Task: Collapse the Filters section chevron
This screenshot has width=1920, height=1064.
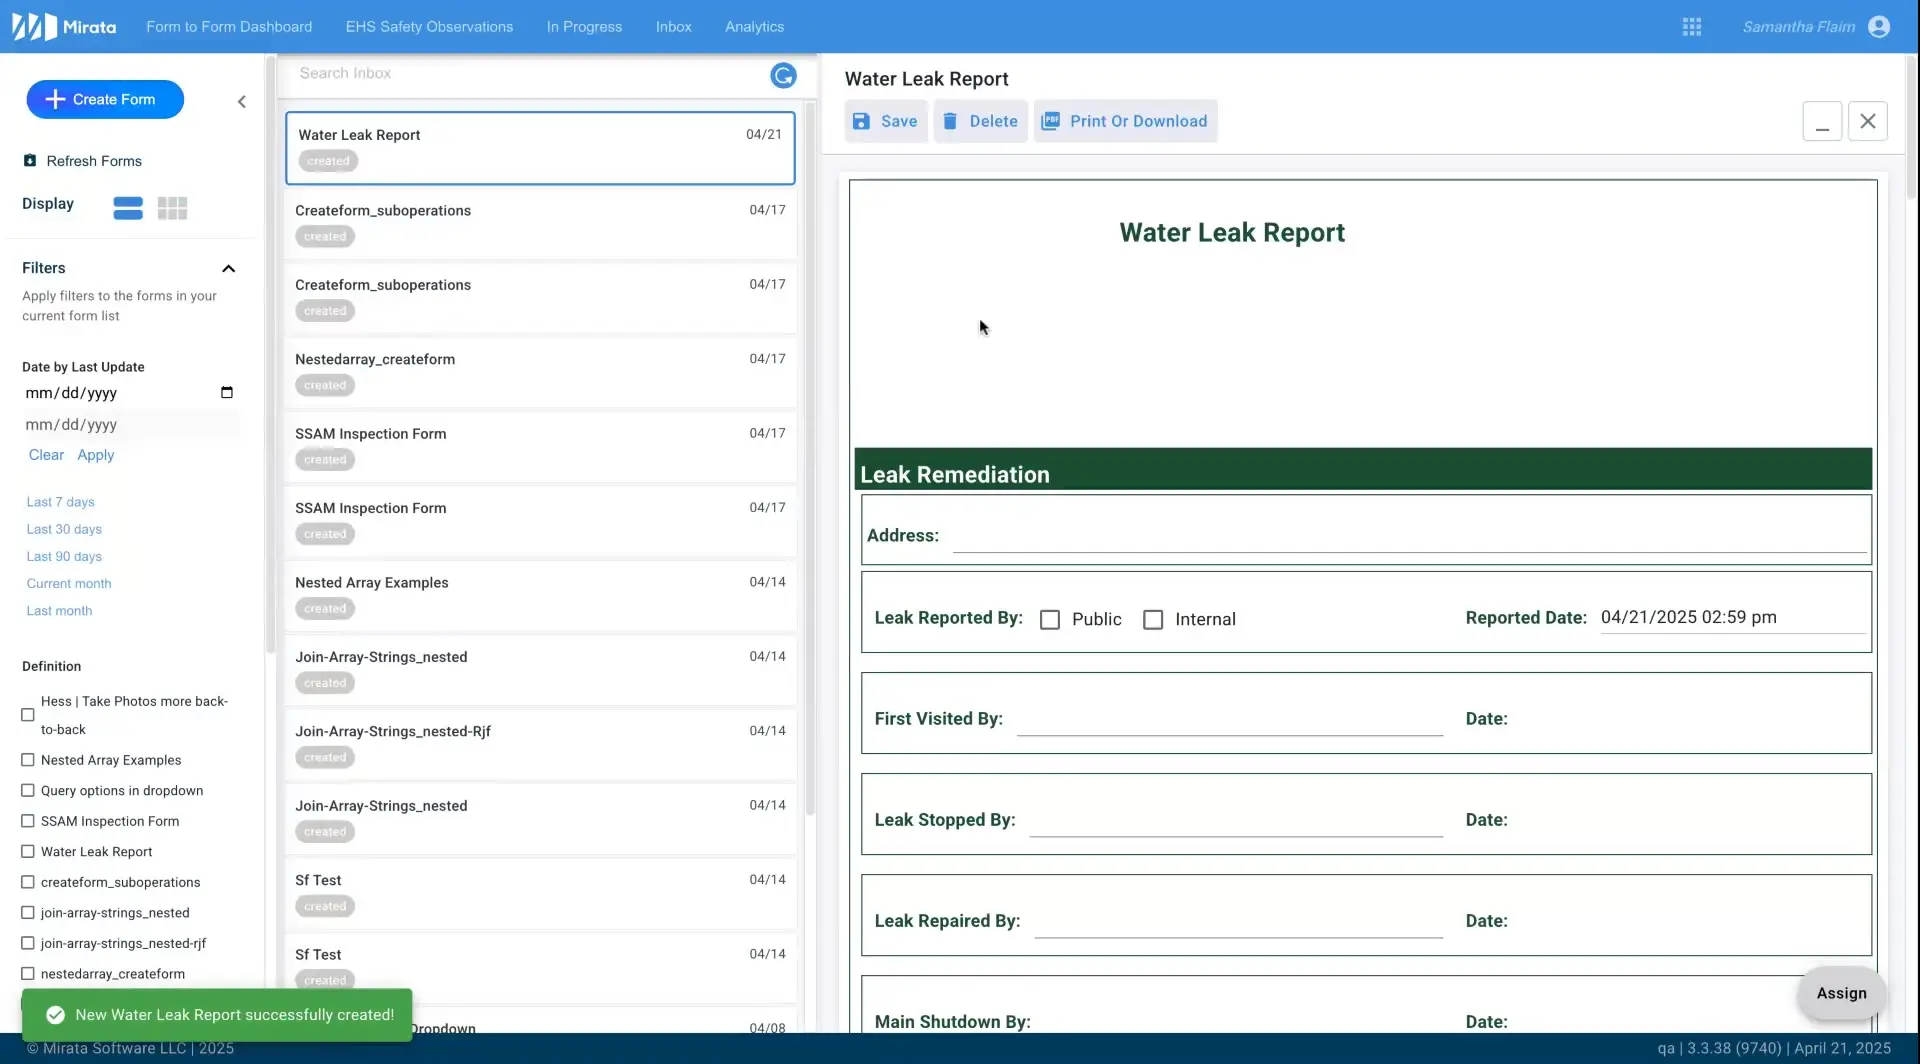Action: click(229, 268)
